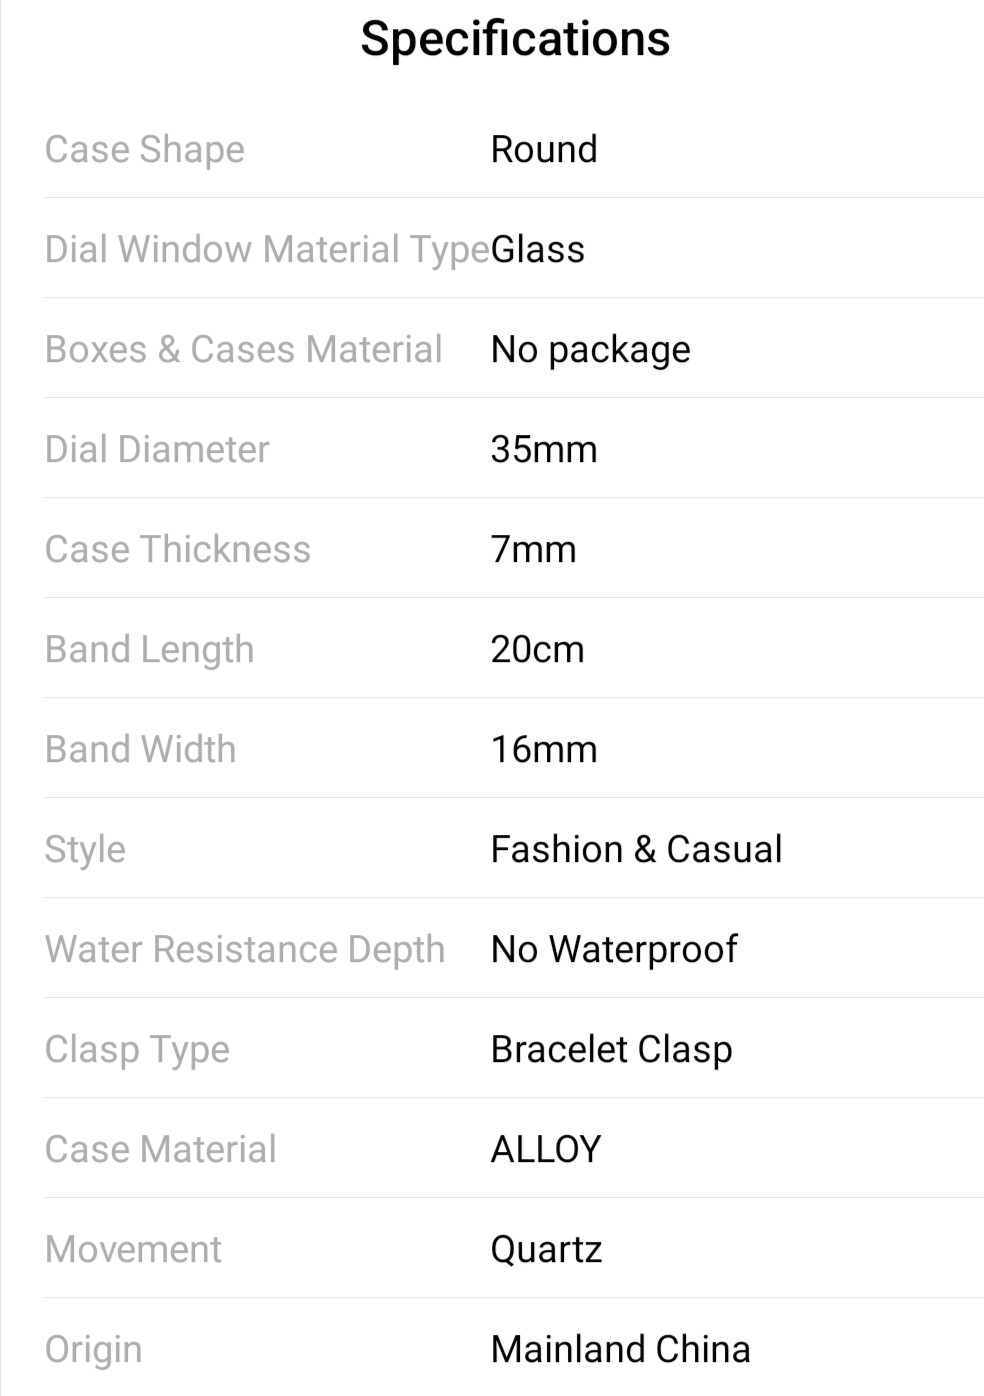Select the Fashion & Casual style value
The width and height of the screenshot is (984, 1396).
click(636, 850)
